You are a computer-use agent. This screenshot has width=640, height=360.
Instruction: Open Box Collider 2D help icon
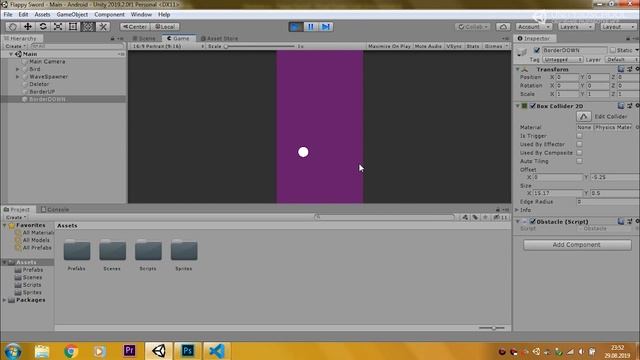(x=621, y=106)
